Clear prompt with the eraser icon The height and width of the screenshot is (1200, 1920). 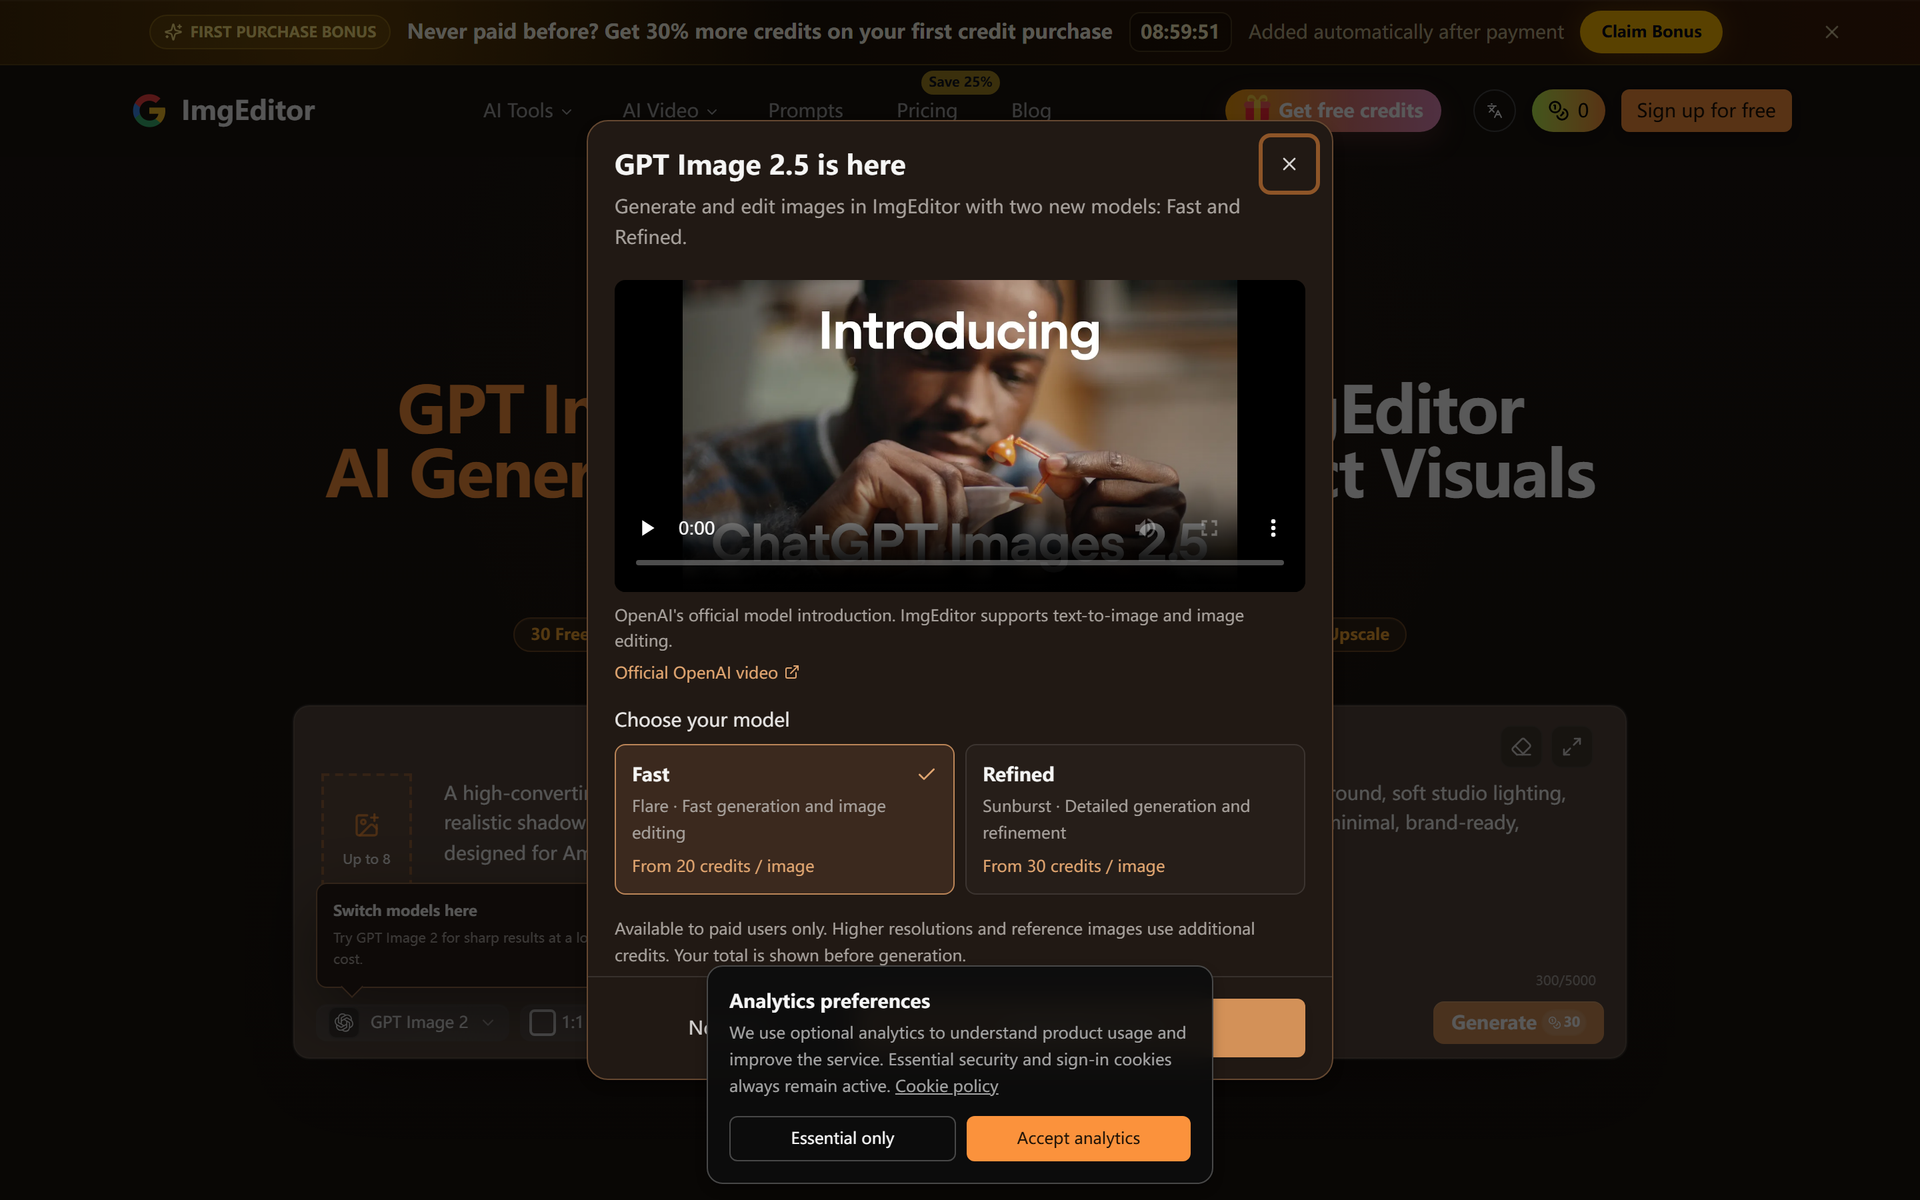click(1521, 747)
